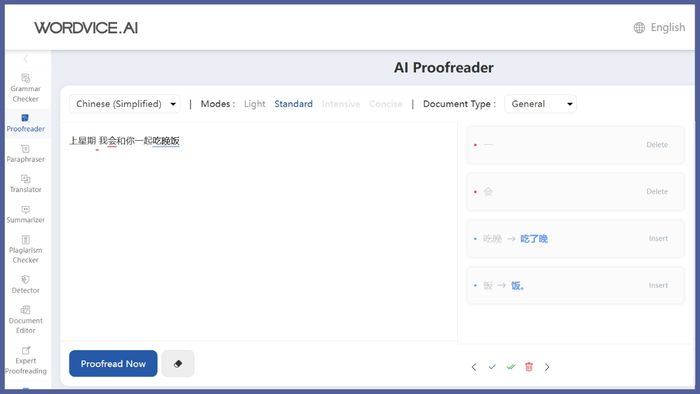
Task: Open the Expert Proofreading icon
Action: click(26, 350)
